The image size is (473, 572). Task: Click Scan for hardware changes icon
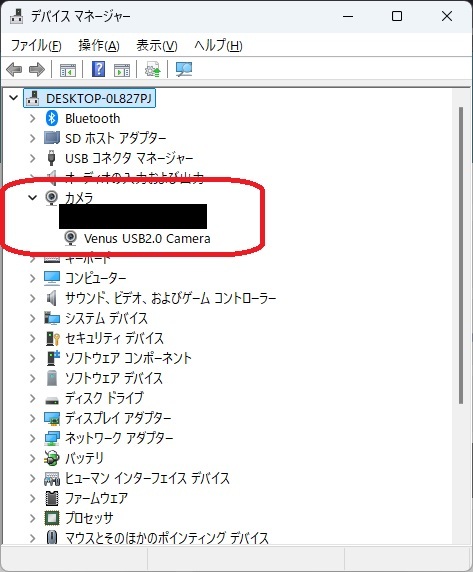point(184,69)
